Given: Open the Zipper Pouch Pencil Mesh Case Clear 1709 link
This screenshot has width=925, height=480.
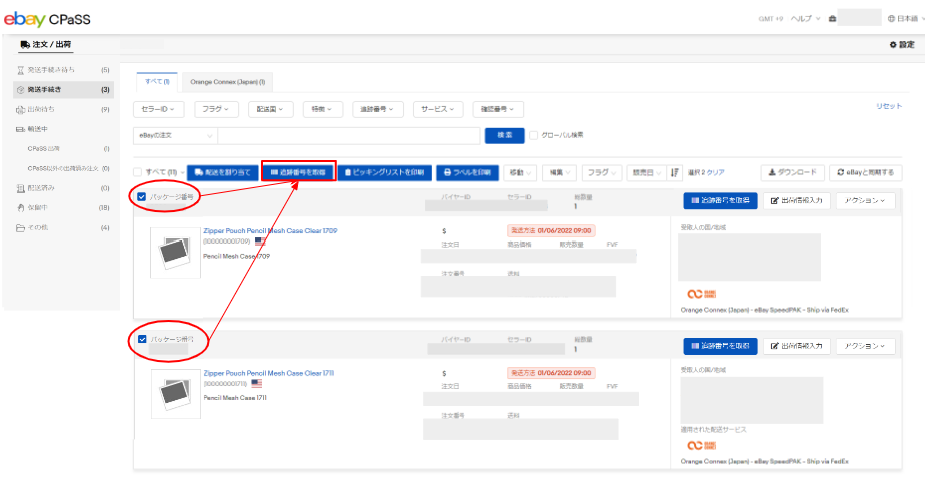Looking at the screenshot, I should pyautogui.click(x=270, y=231).
